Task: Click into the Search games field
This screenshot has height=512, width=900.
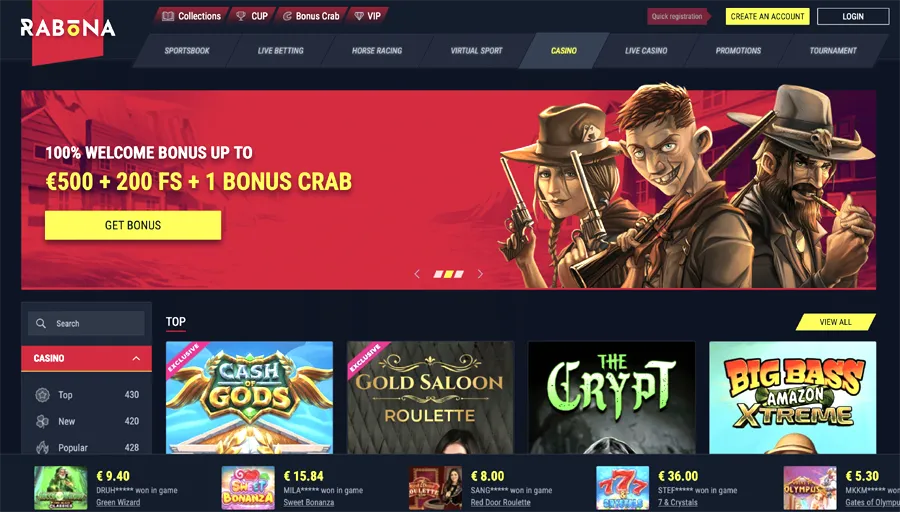Action: (x=86, y=323)
